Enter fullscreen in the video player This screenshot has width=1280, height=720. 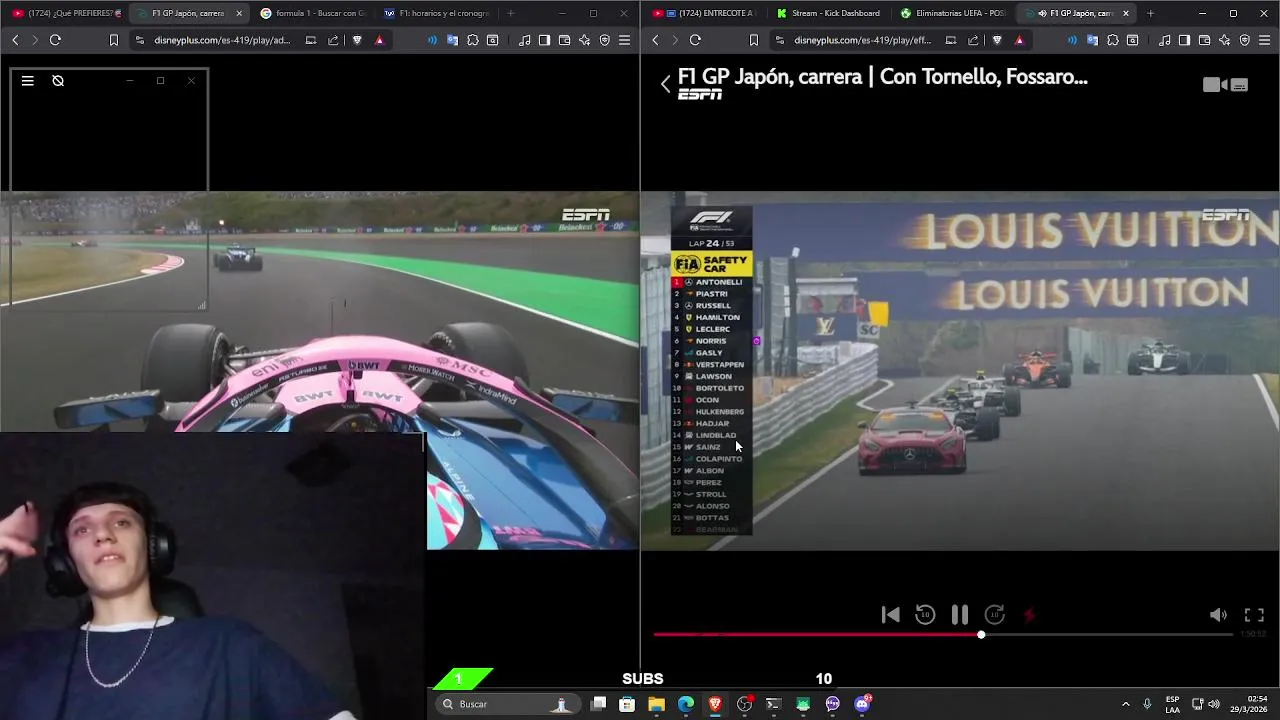(x=1254, y=615)
